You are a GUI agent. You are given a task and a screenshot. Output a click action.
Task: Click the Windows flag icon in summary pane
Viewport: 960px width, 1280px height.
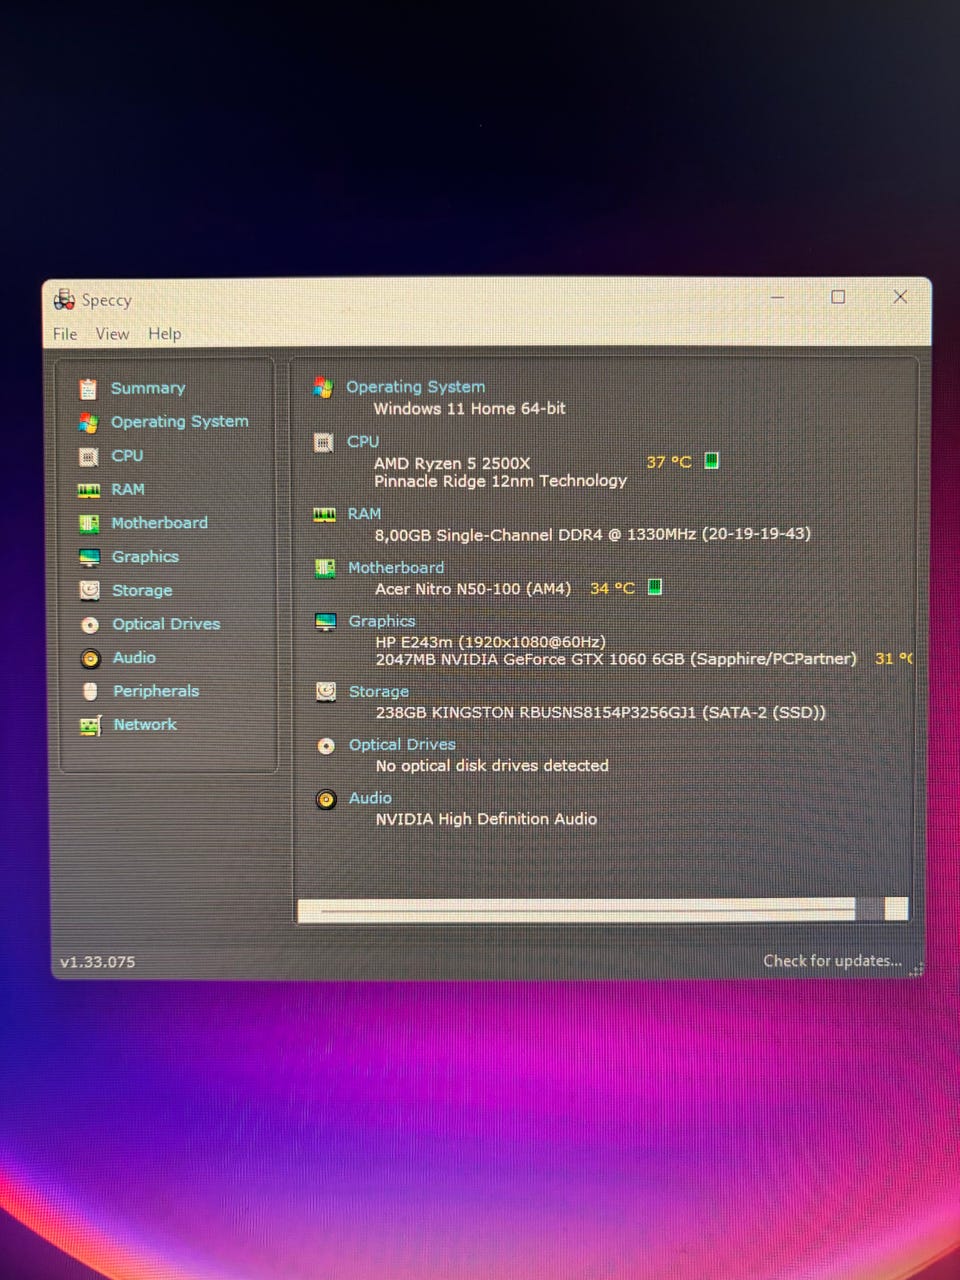(323, 387)
